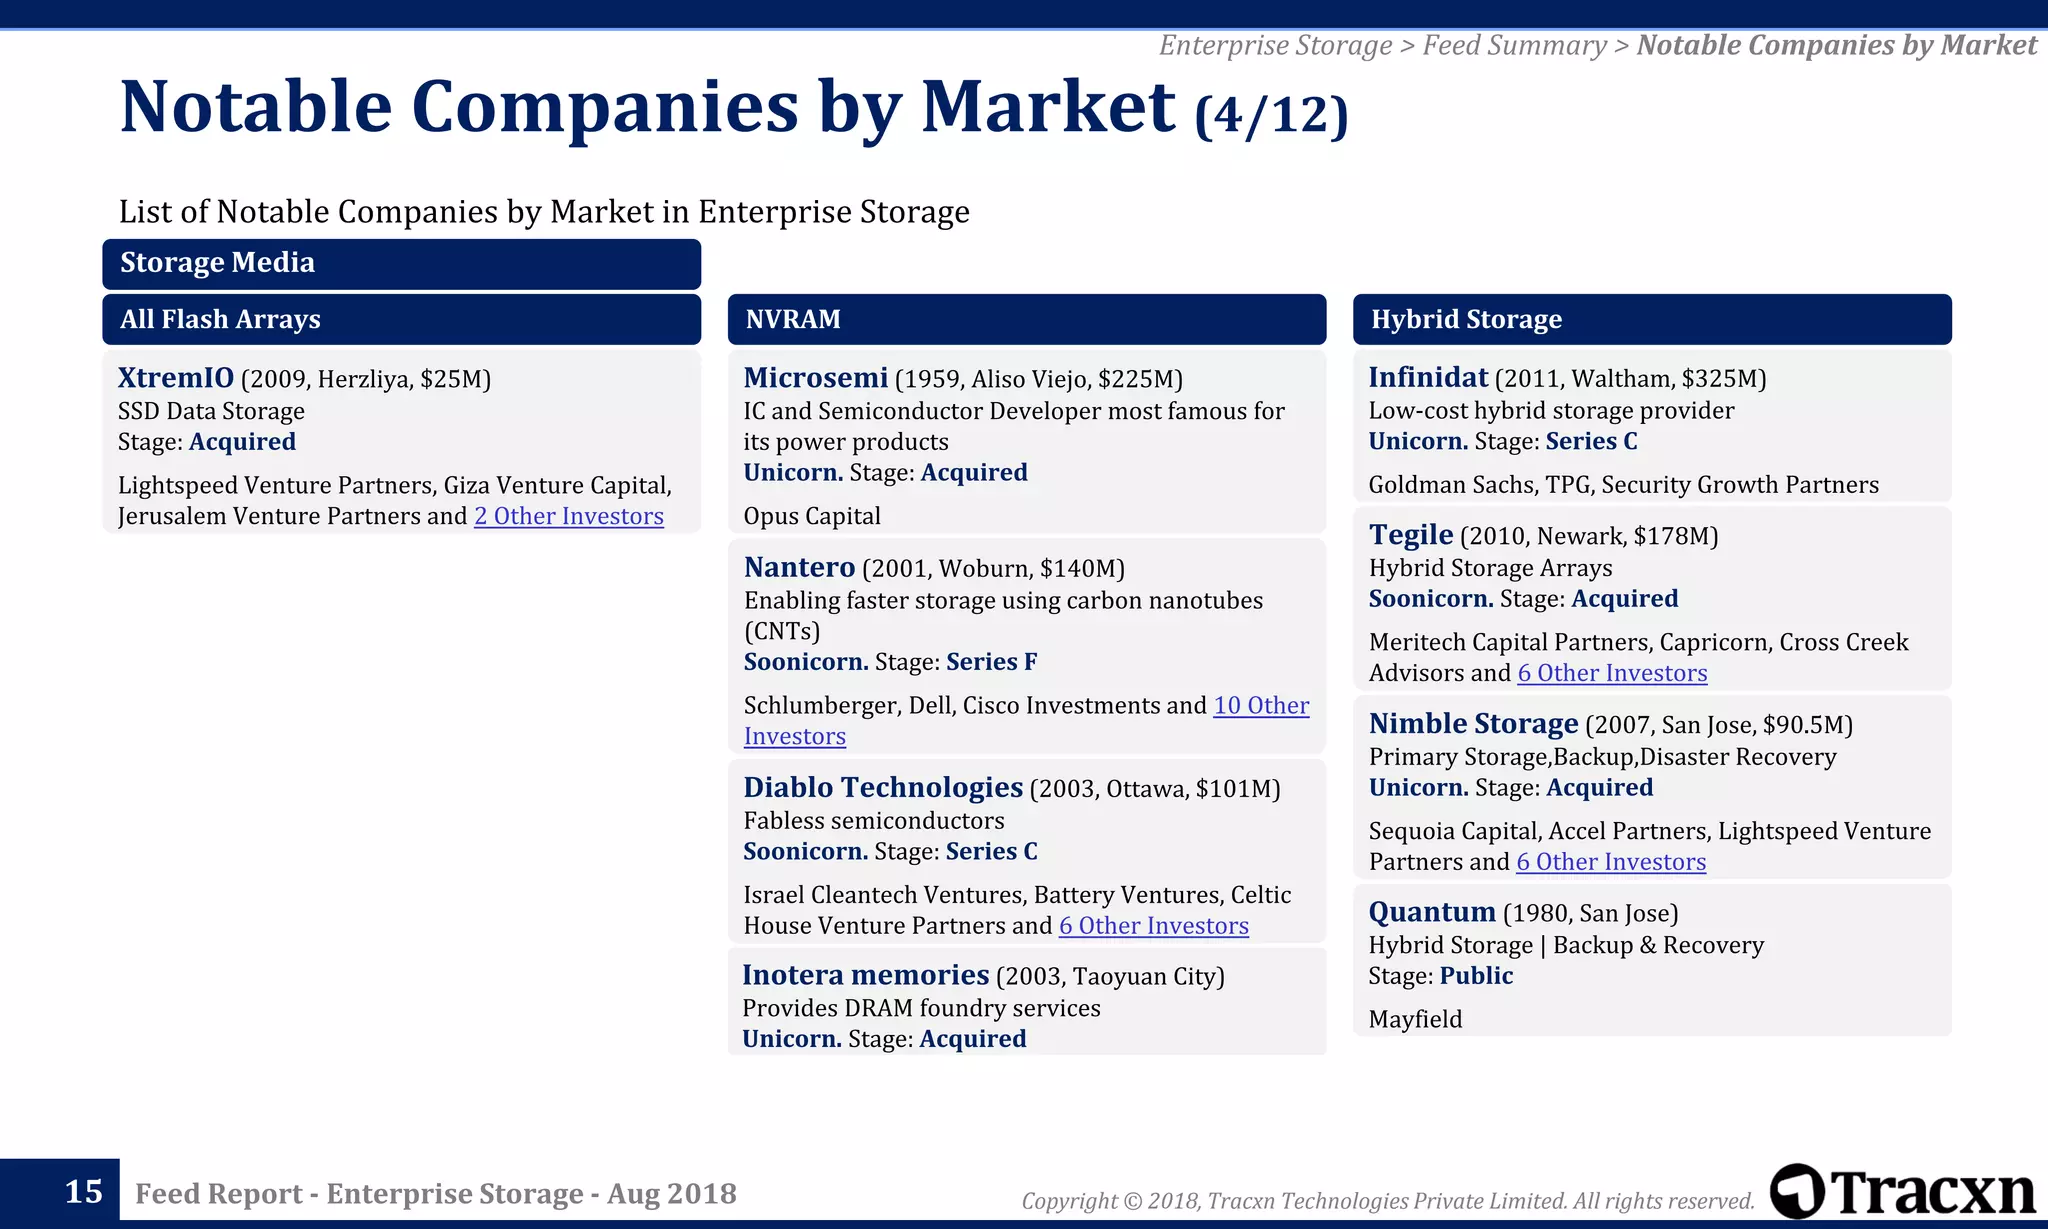Click 'Acquired' stage under XtremIO
Viewport: 2048px width, 1229px height.
pyautogui.click(x=242, y=442)
